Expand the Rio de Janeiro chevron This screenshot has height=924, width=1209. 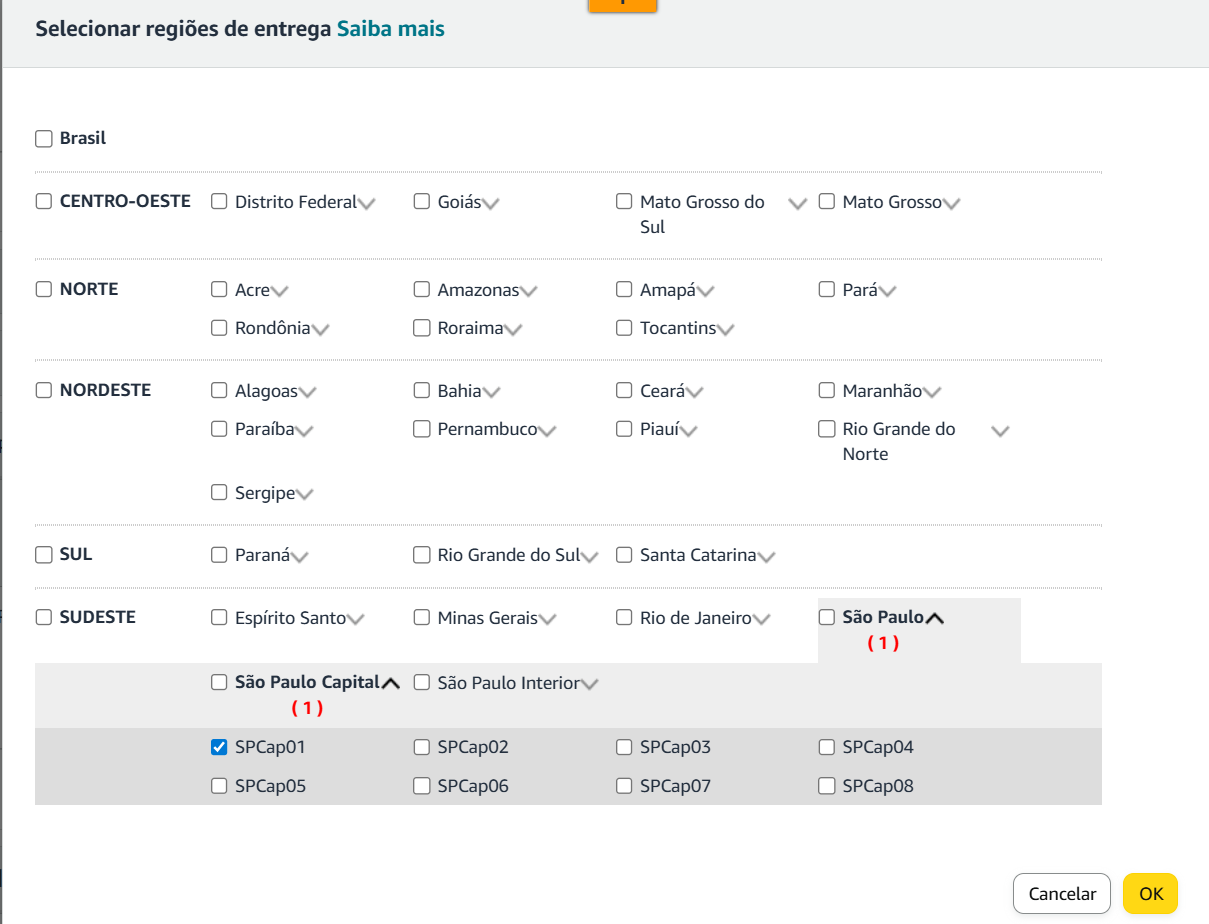point(761,620)
